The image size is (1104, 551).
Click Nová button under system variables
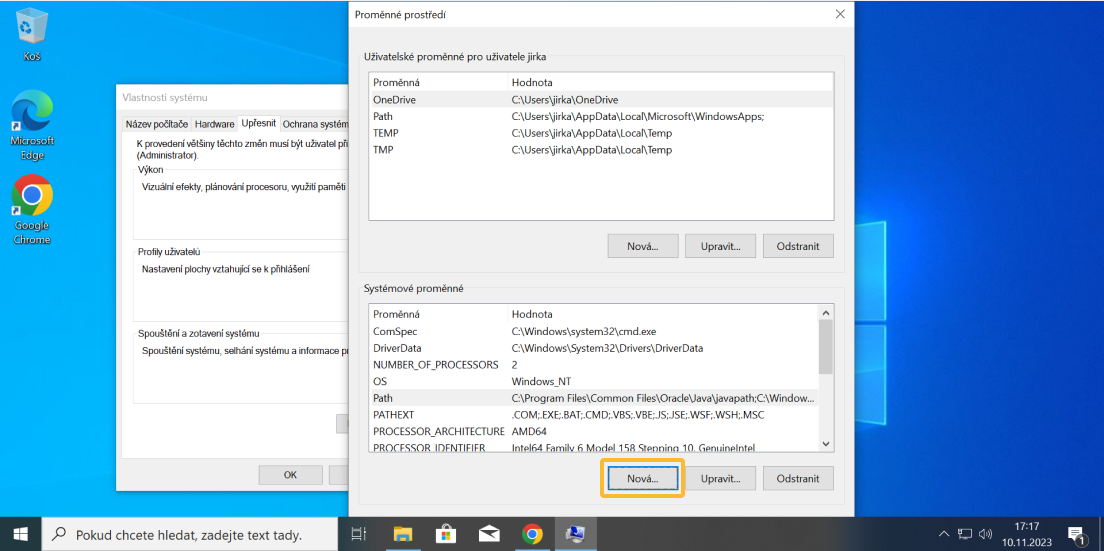(642, 478)
